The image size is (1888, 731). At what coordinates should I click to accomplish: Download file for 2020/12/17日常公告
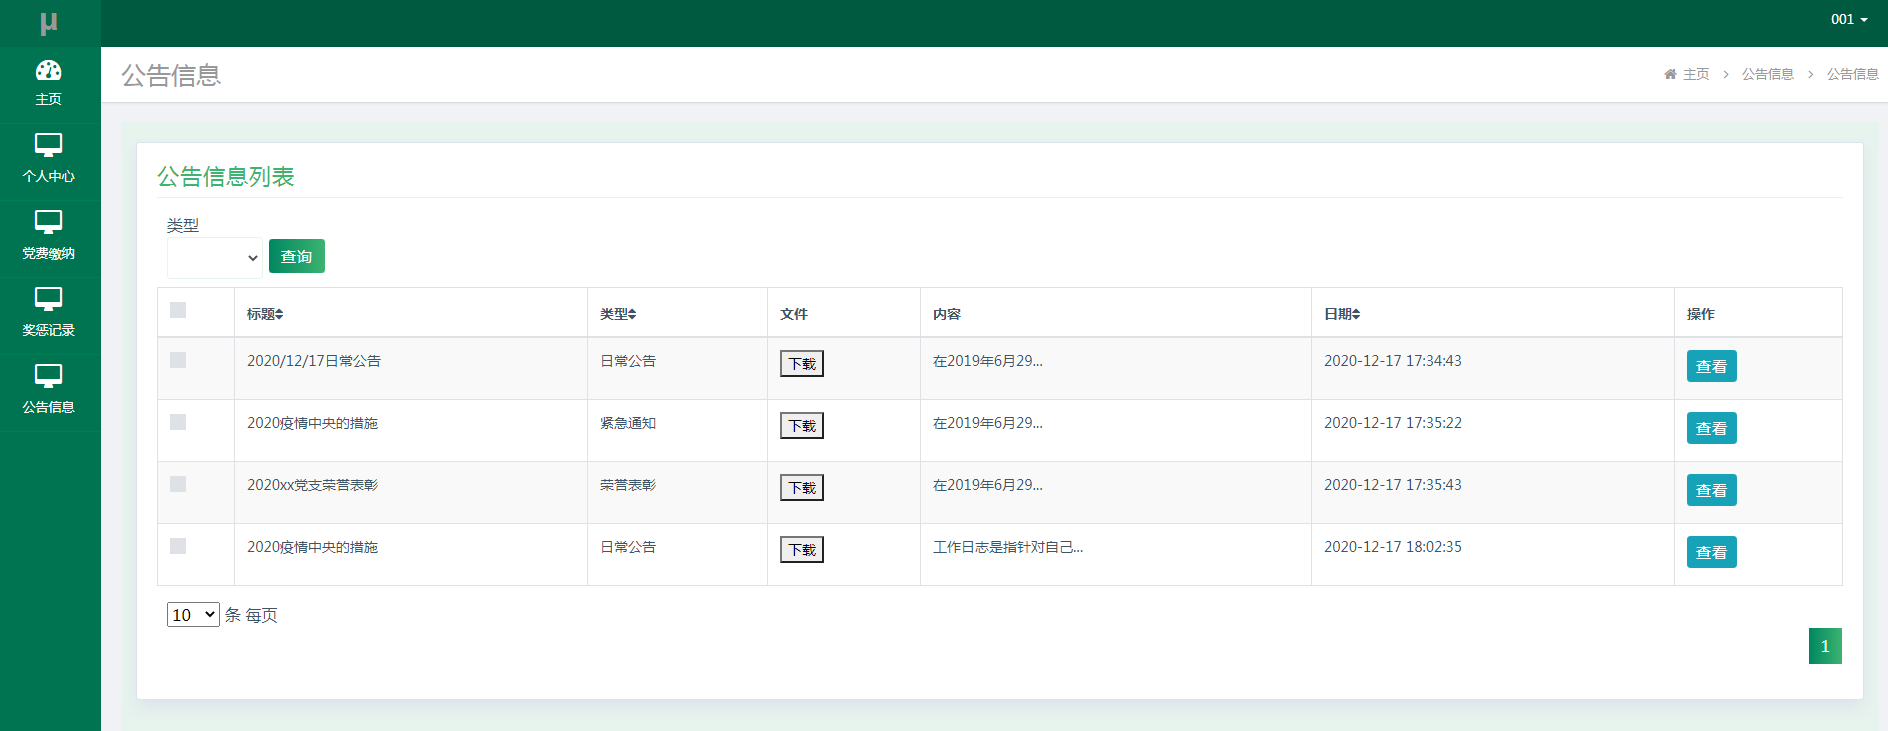[802, 363]
